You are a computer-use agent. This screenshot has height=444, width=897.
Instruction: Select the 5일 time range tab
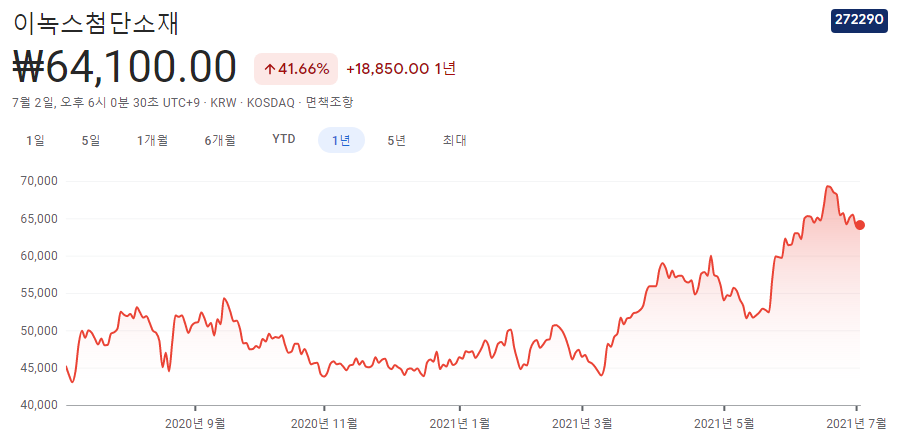point(91,140)
